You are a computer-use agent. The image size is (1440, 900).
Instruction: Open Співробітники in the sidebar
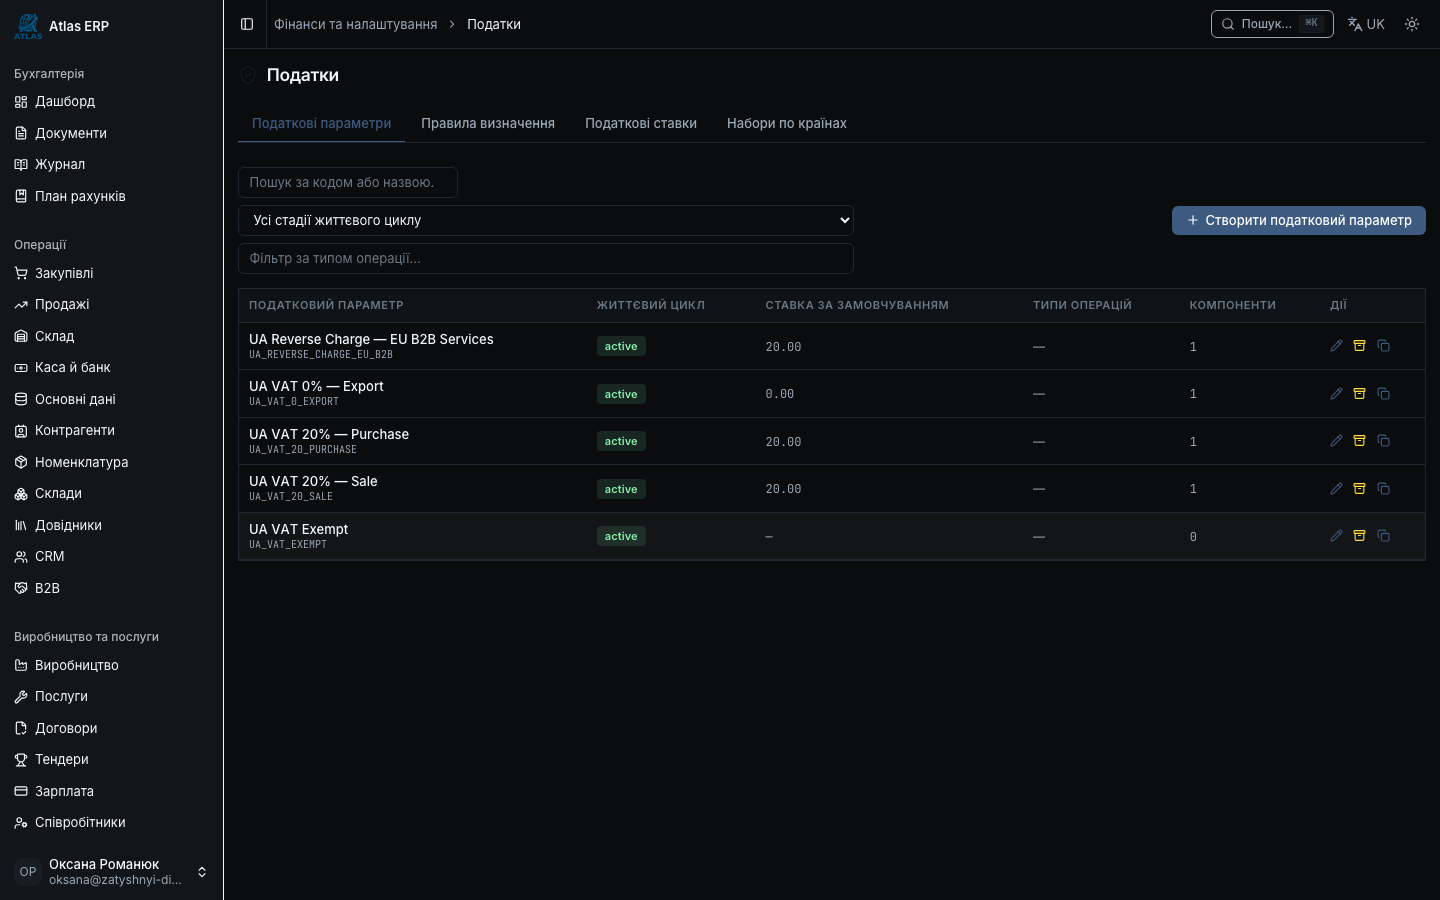(x=110, y=822)
